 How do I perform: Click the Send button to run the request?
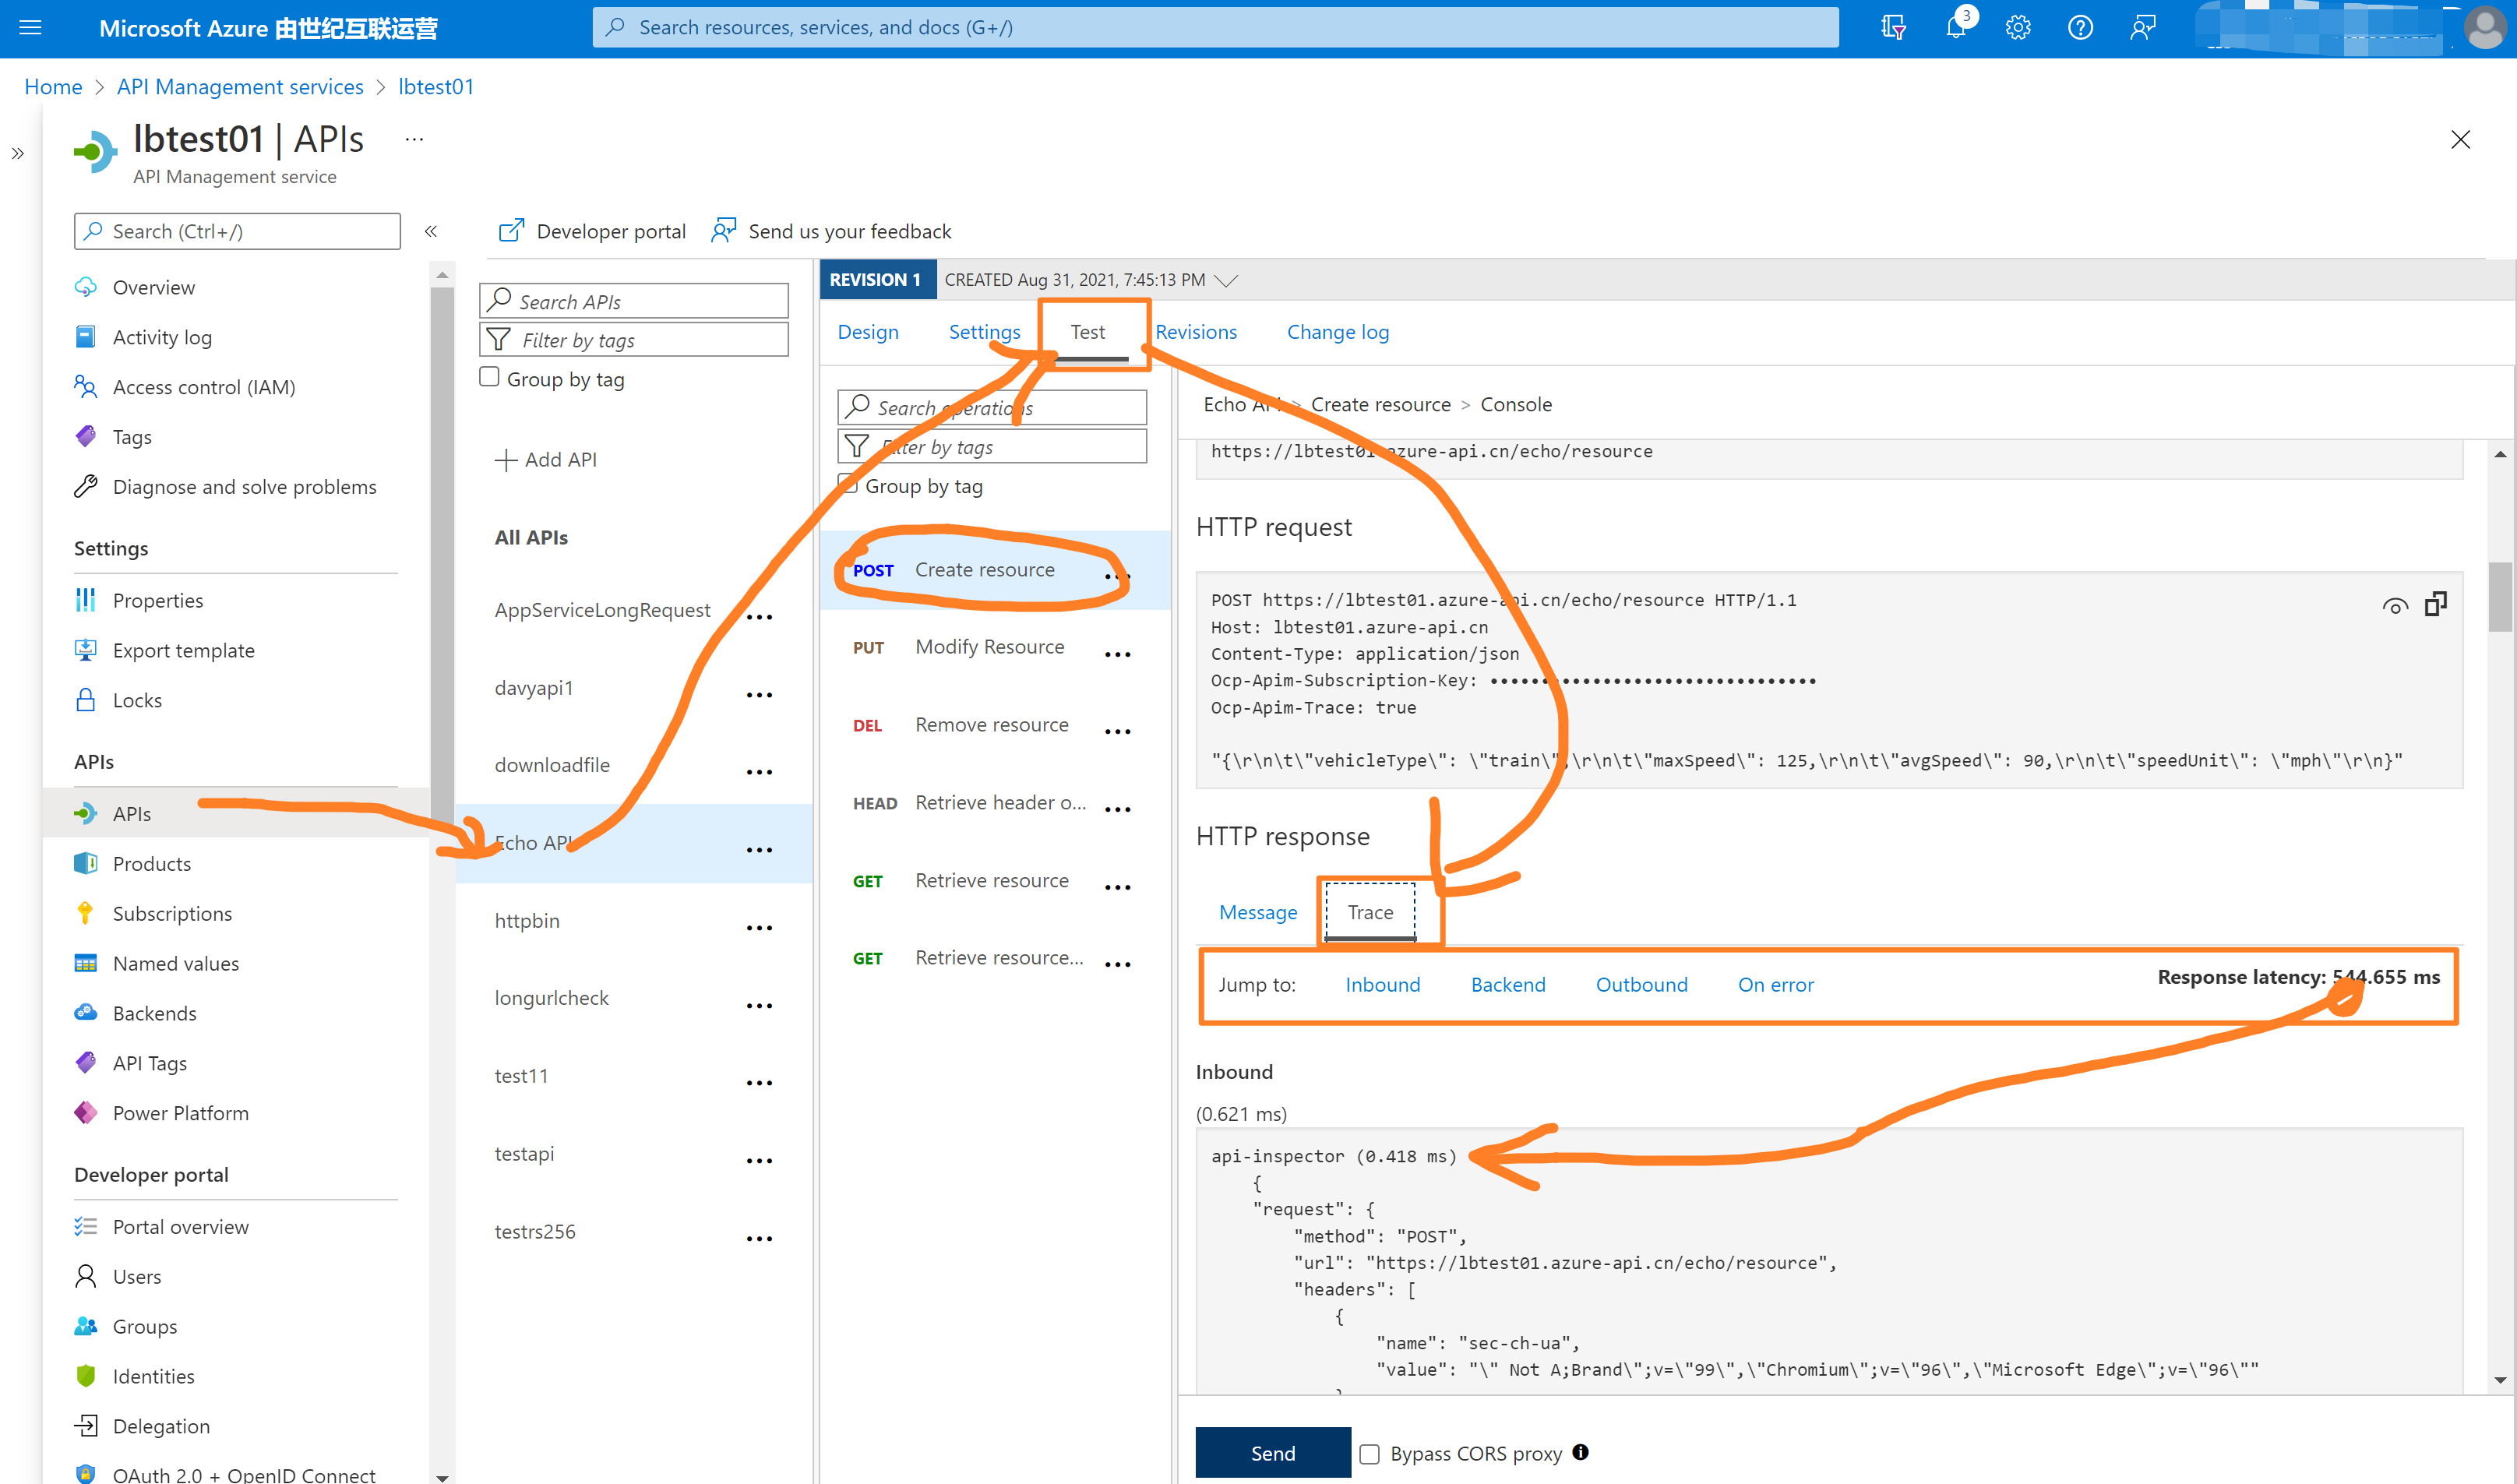[x=1272, y=1452]
